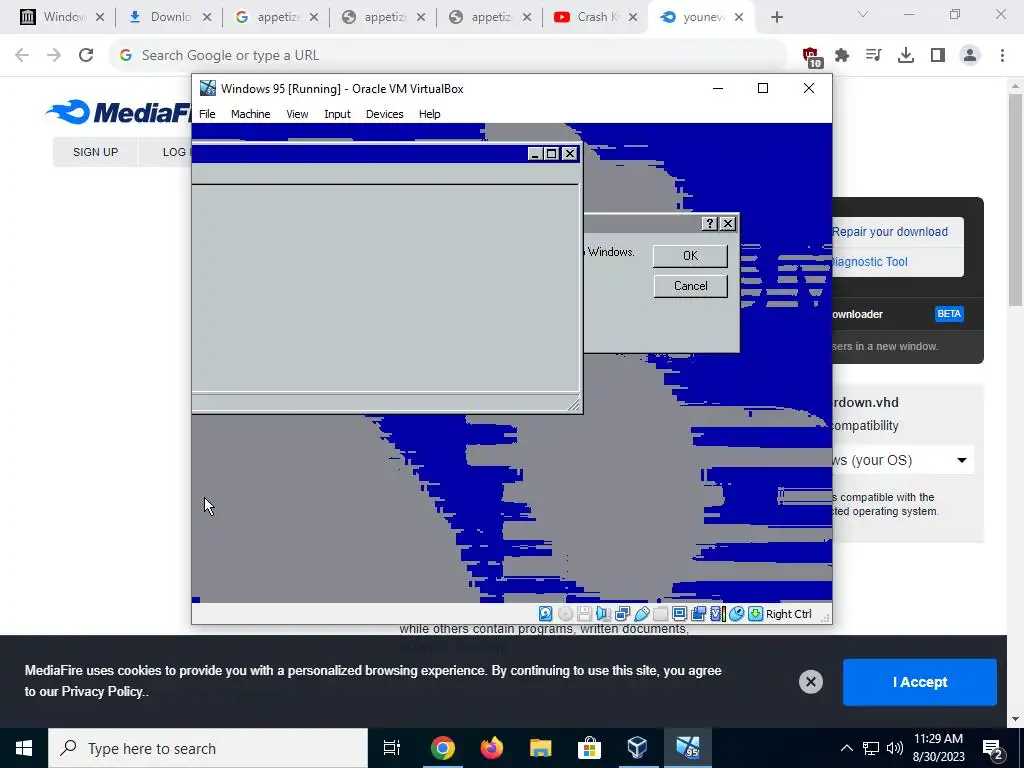This screenshot has height=768, width=1024.
Task: Click the Chrome back arrow
Action: (x=22, y=56)
